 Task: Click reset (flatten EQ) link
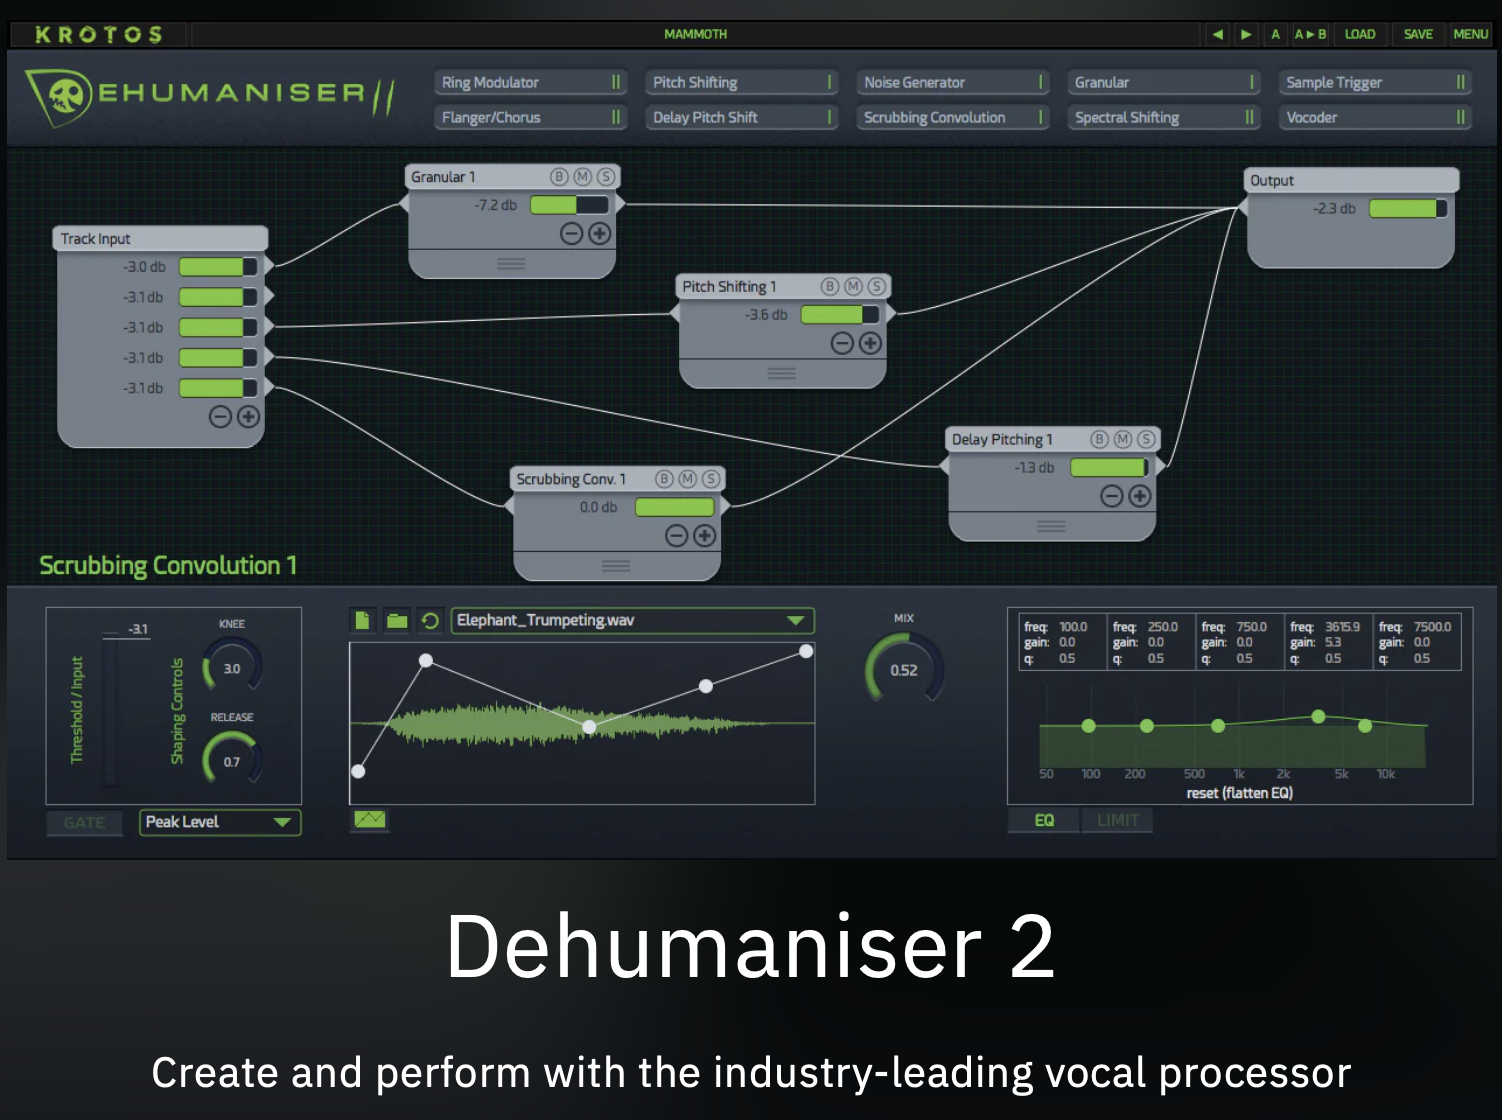point(1239,793)
